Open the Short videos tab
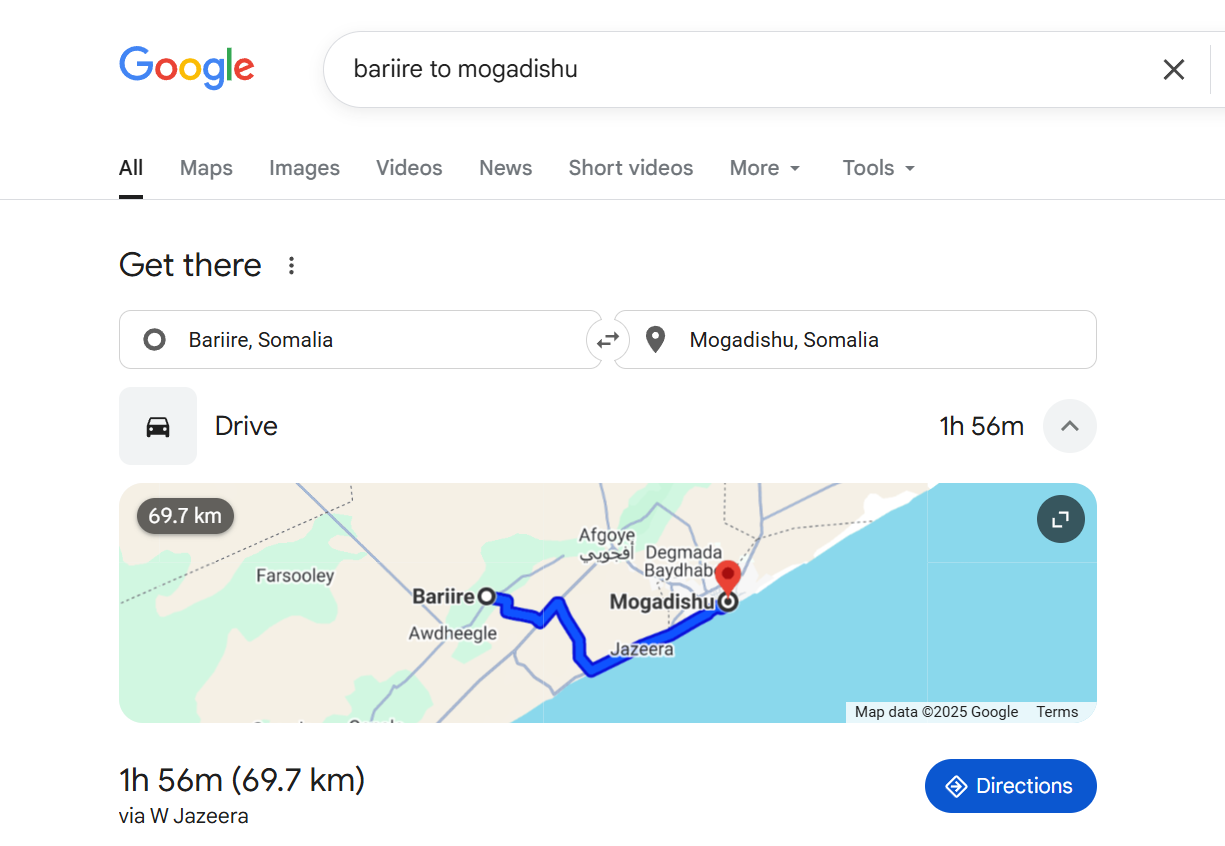 click(x=630, y=168)
